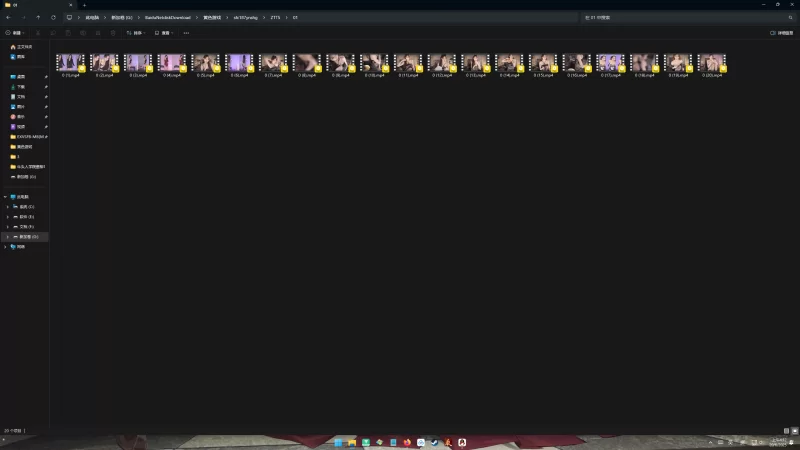Screen dimensions: 800x450
Task: Open the See more (three dots) toolbar menu
Action: pyautogui.click(x=186, y=33)
